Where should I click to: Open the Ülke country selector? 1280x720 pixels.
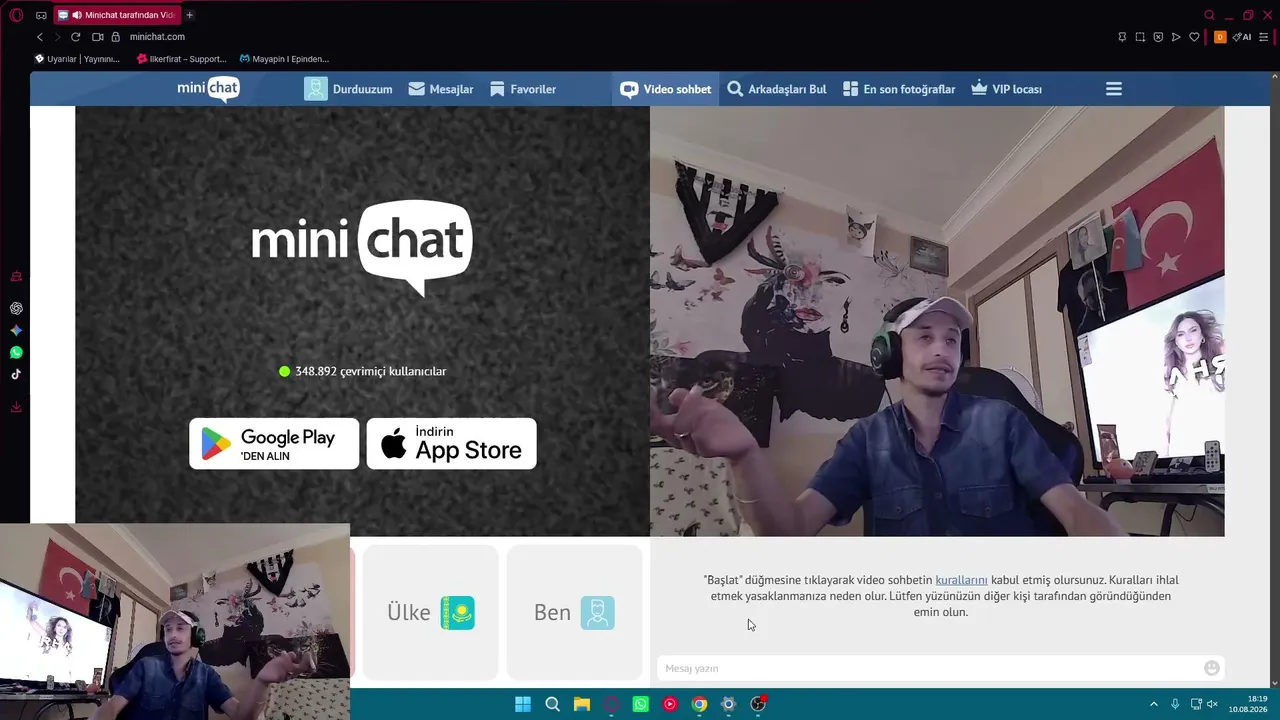430,612
